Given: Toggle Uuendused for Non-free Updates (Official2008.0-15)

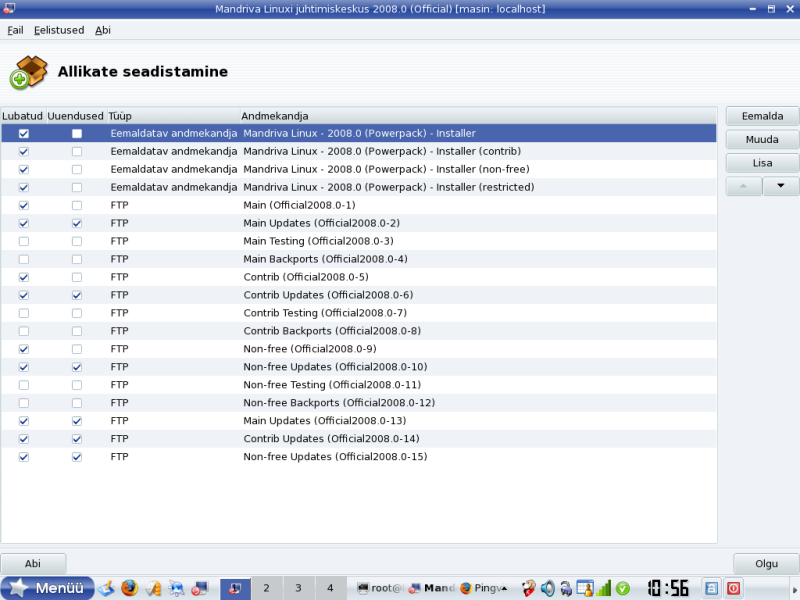Looking at the screenshot, I should pos(77,457).
